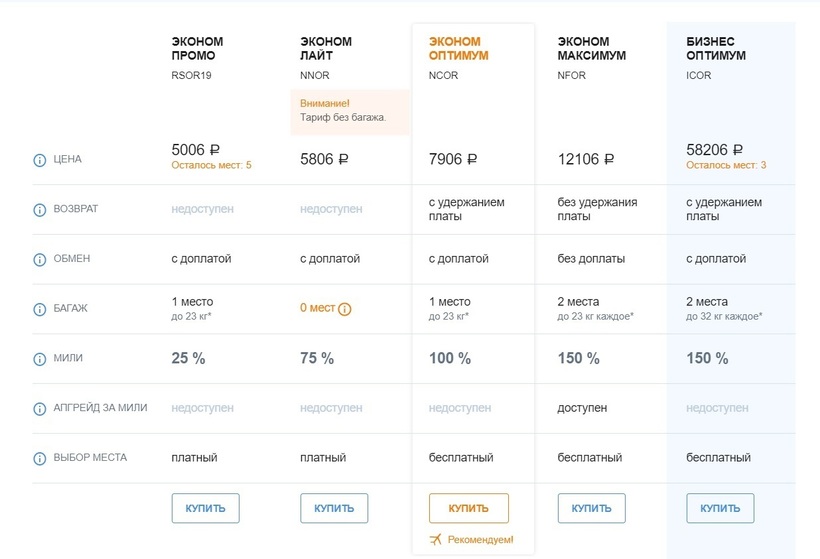The width and height of the screenshot is (820, 559).
Task: Click orange info icon next to 0 мест
Action: pos(345,309)
